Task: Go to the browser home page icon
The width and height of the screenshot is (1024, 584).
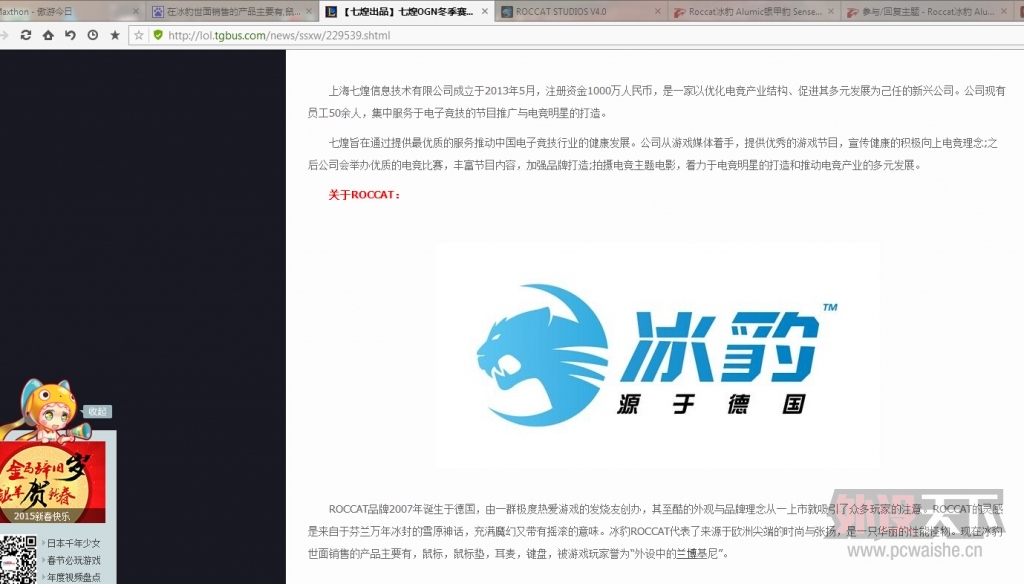Action: point(48,35)
